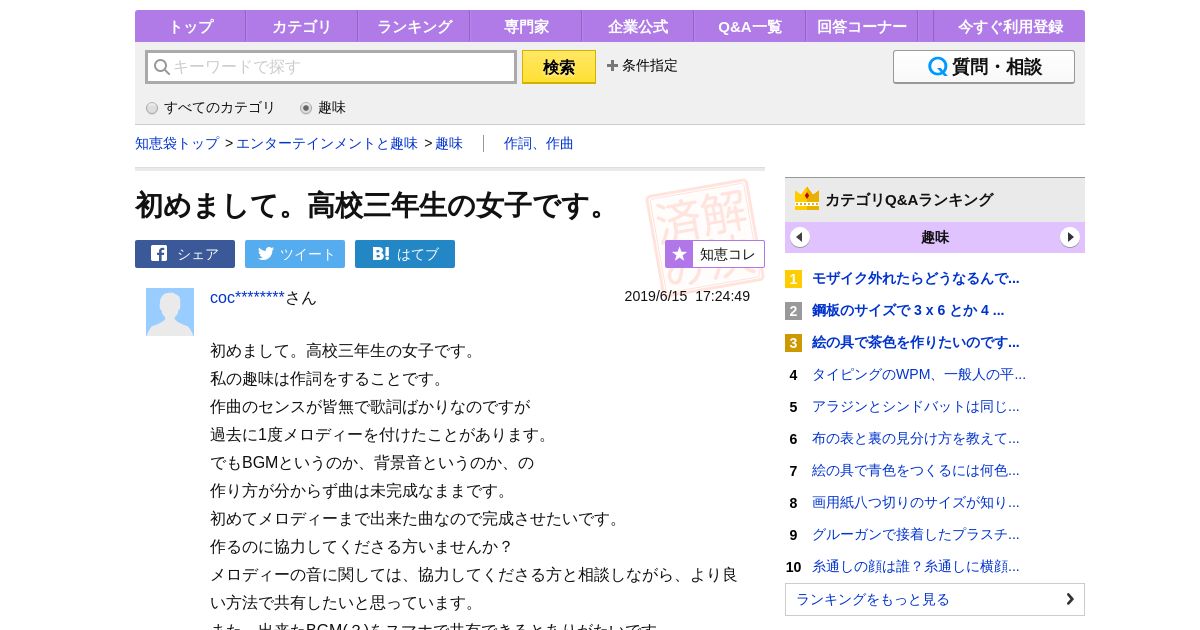The width and height of the screenshot is (1200, 630).
Task: Open ranking item 絵の具で青色をつくるには何色...
Action: (916, 470)
